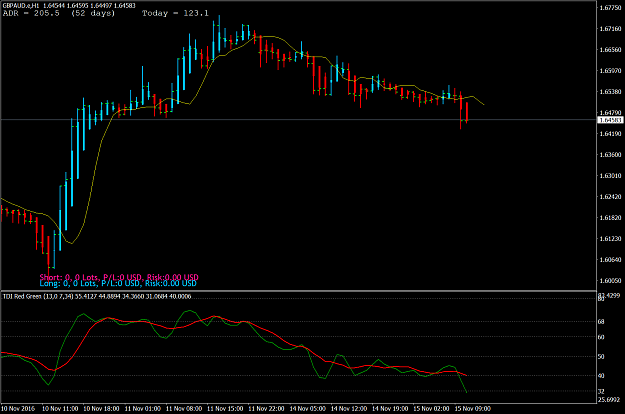625x414 pixels.
Task: Select the 1.64790 price scale label
Action: [x=610, y=113]
